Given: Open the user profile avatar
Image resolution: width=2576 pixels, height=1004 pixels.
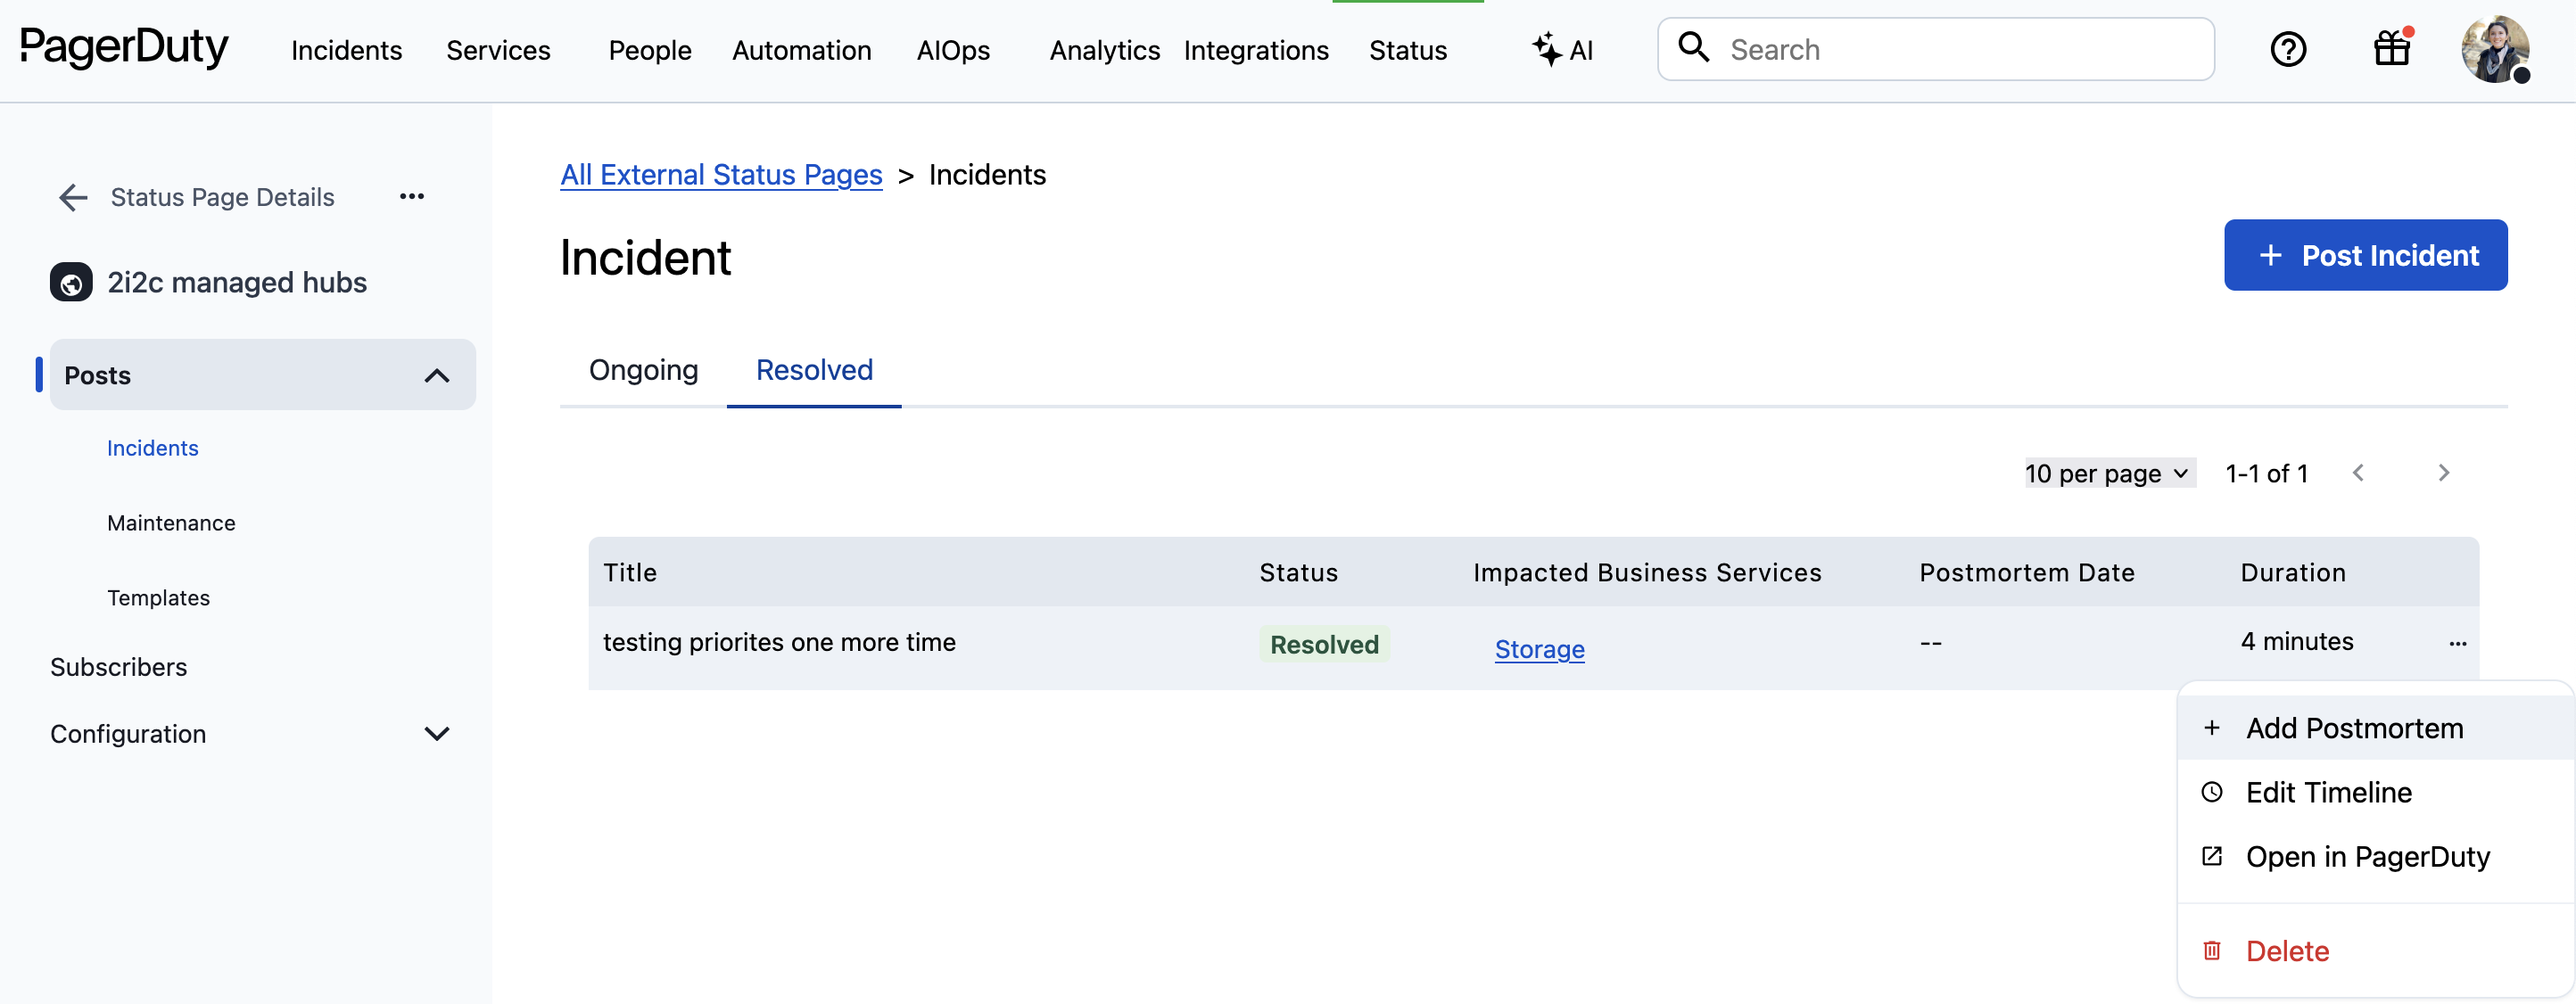Looking at the screenshot, I should (2495, 49).
